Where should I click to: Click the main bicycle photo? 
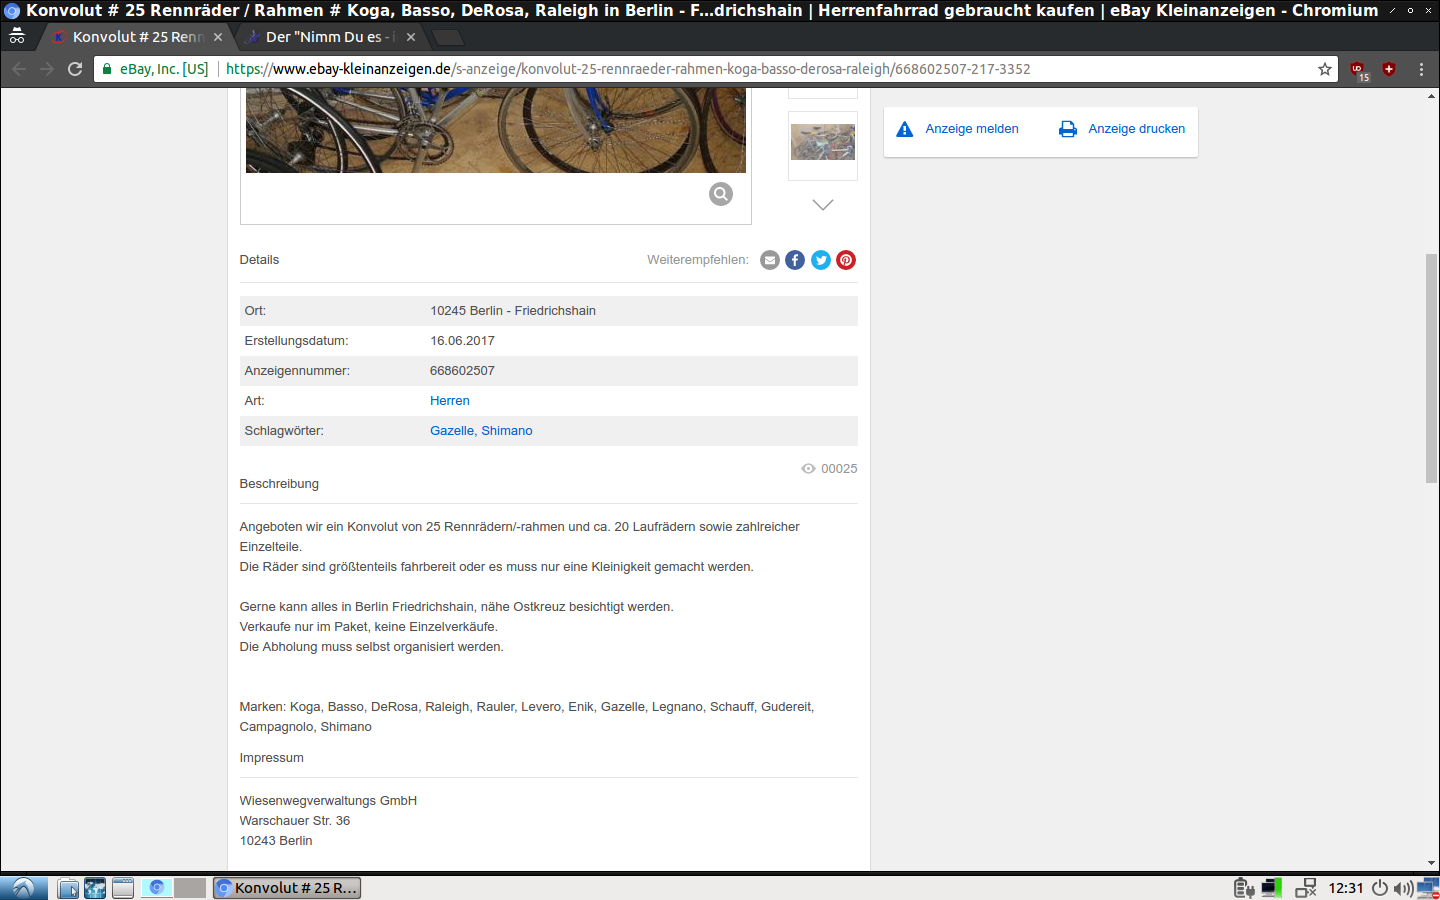tap(496, 130)
